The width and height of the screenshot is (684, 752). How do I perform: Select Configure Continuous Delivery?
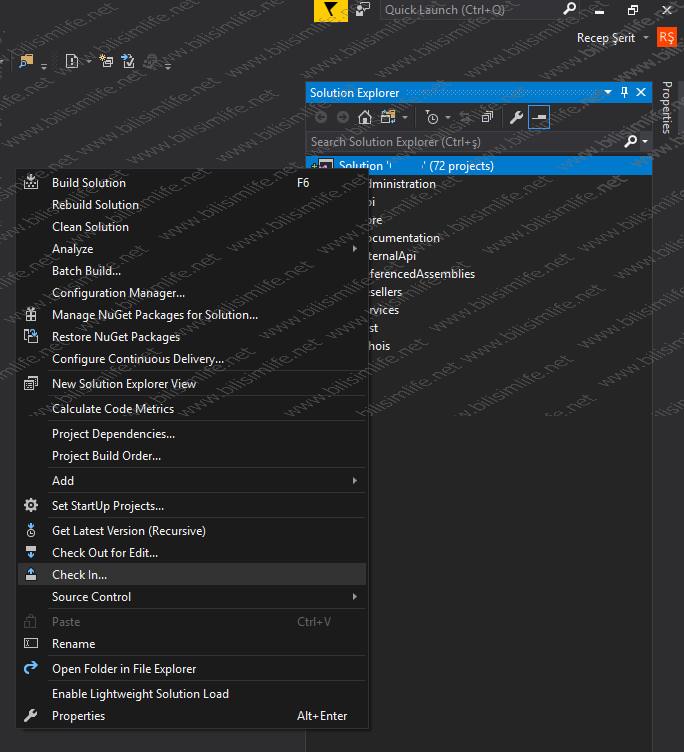tap(192, 359)
